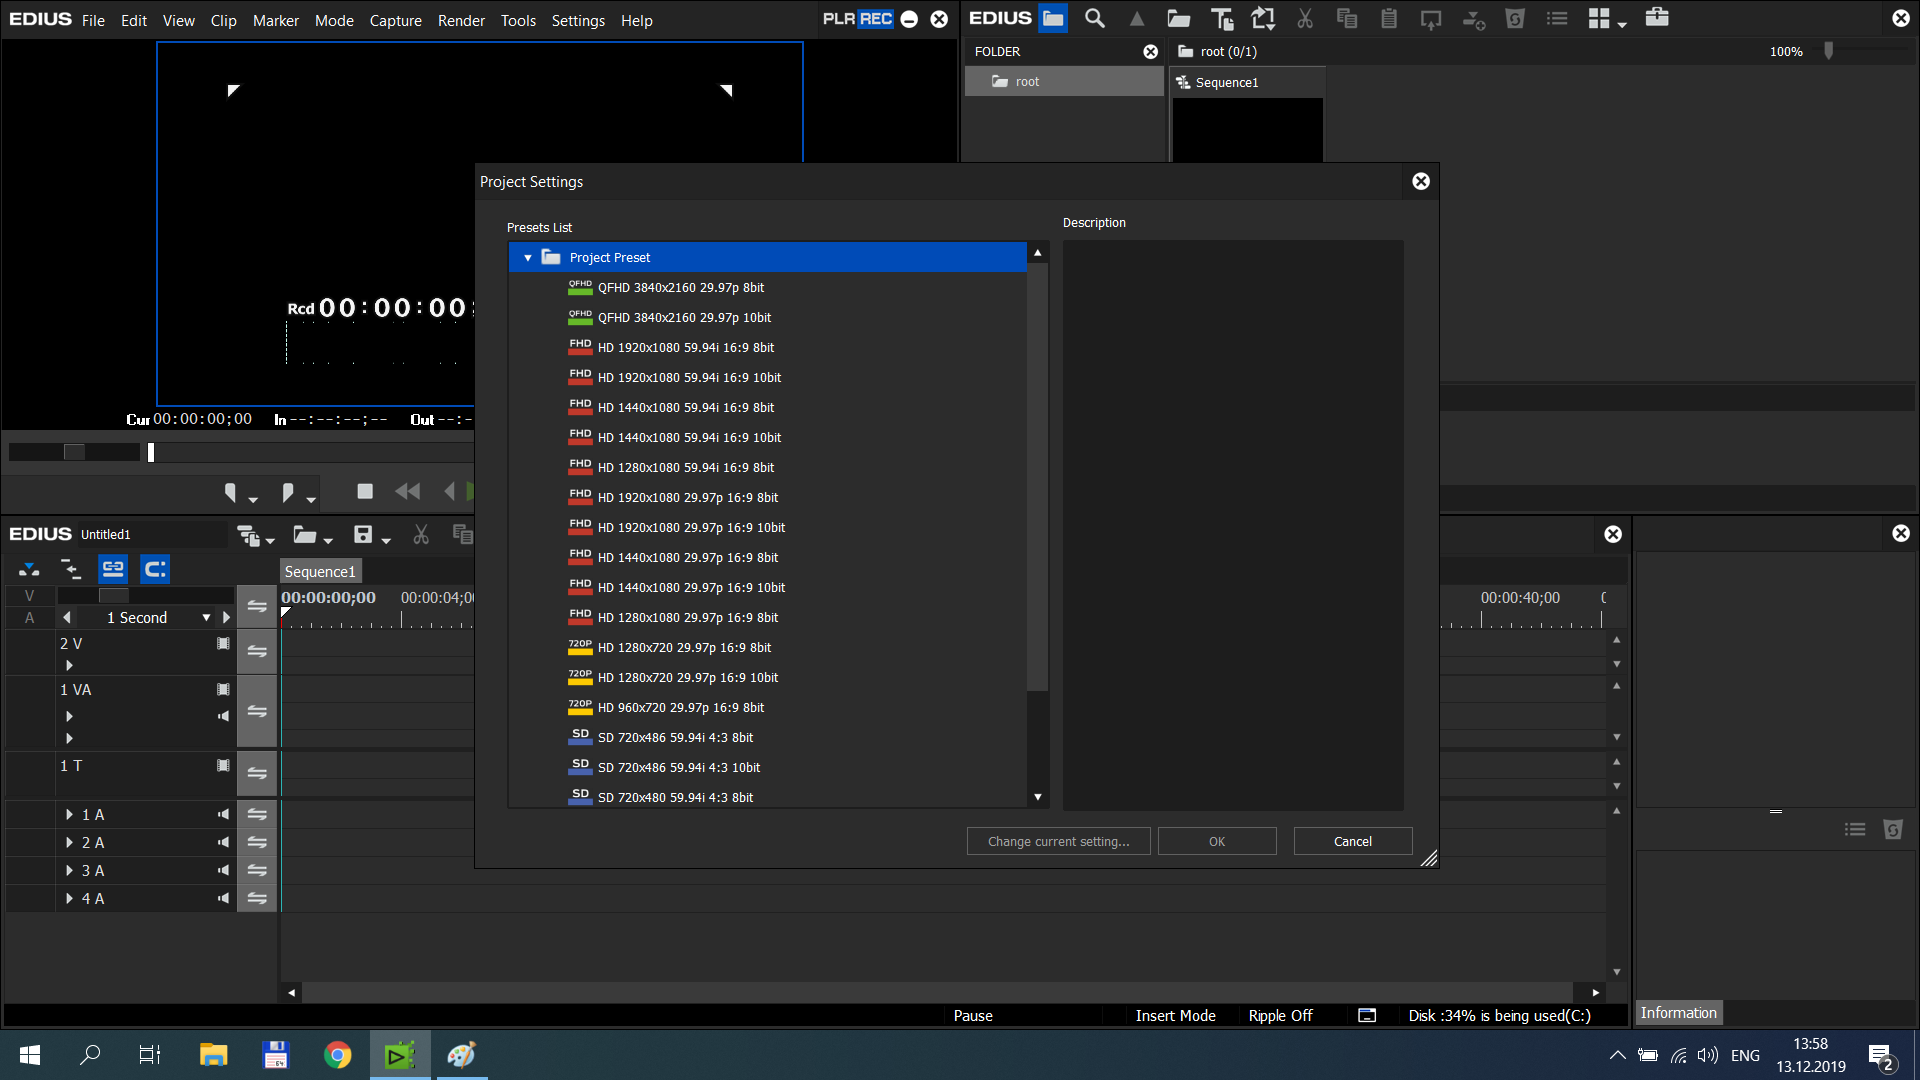Viewport: 1920px width, 1080px height.
Task: Toggle the sync-lock on the 2 V track
Action: coord(257,651)
